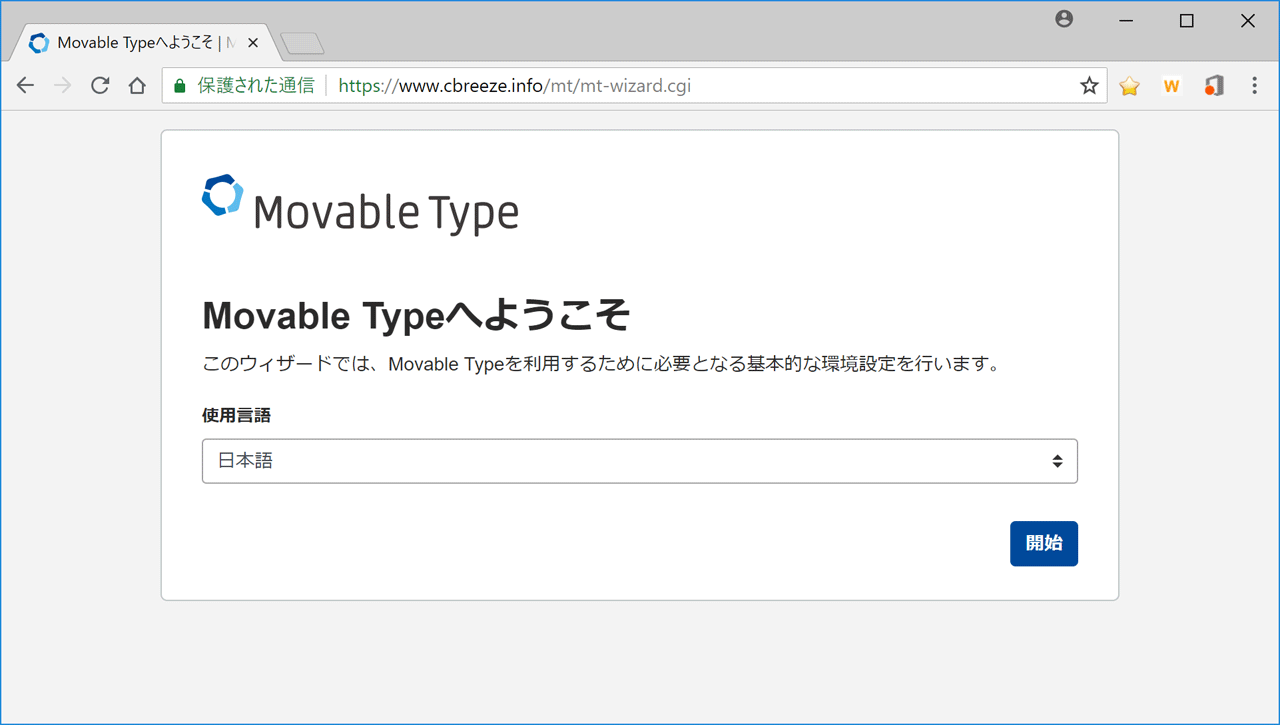This screenshot has height=725, width=1280.
Task: Open the orange W extension
Action: (1172, 86)
